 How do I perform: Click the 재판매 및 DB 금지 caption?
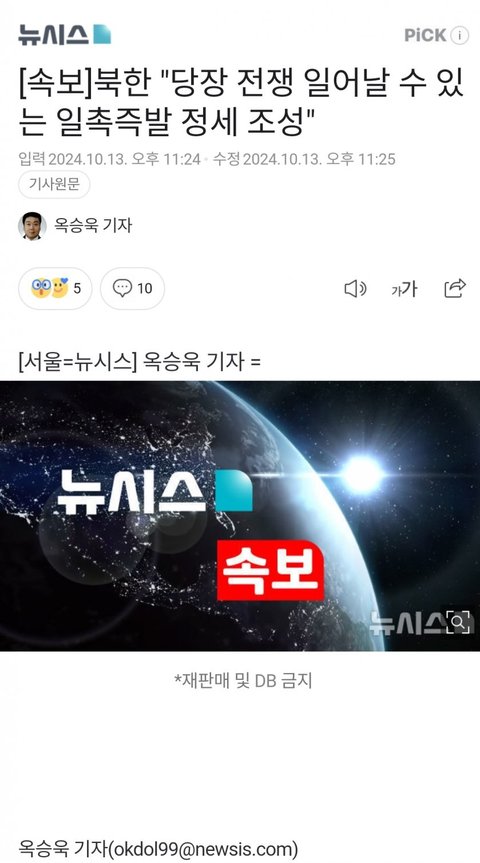coord(243,681)
